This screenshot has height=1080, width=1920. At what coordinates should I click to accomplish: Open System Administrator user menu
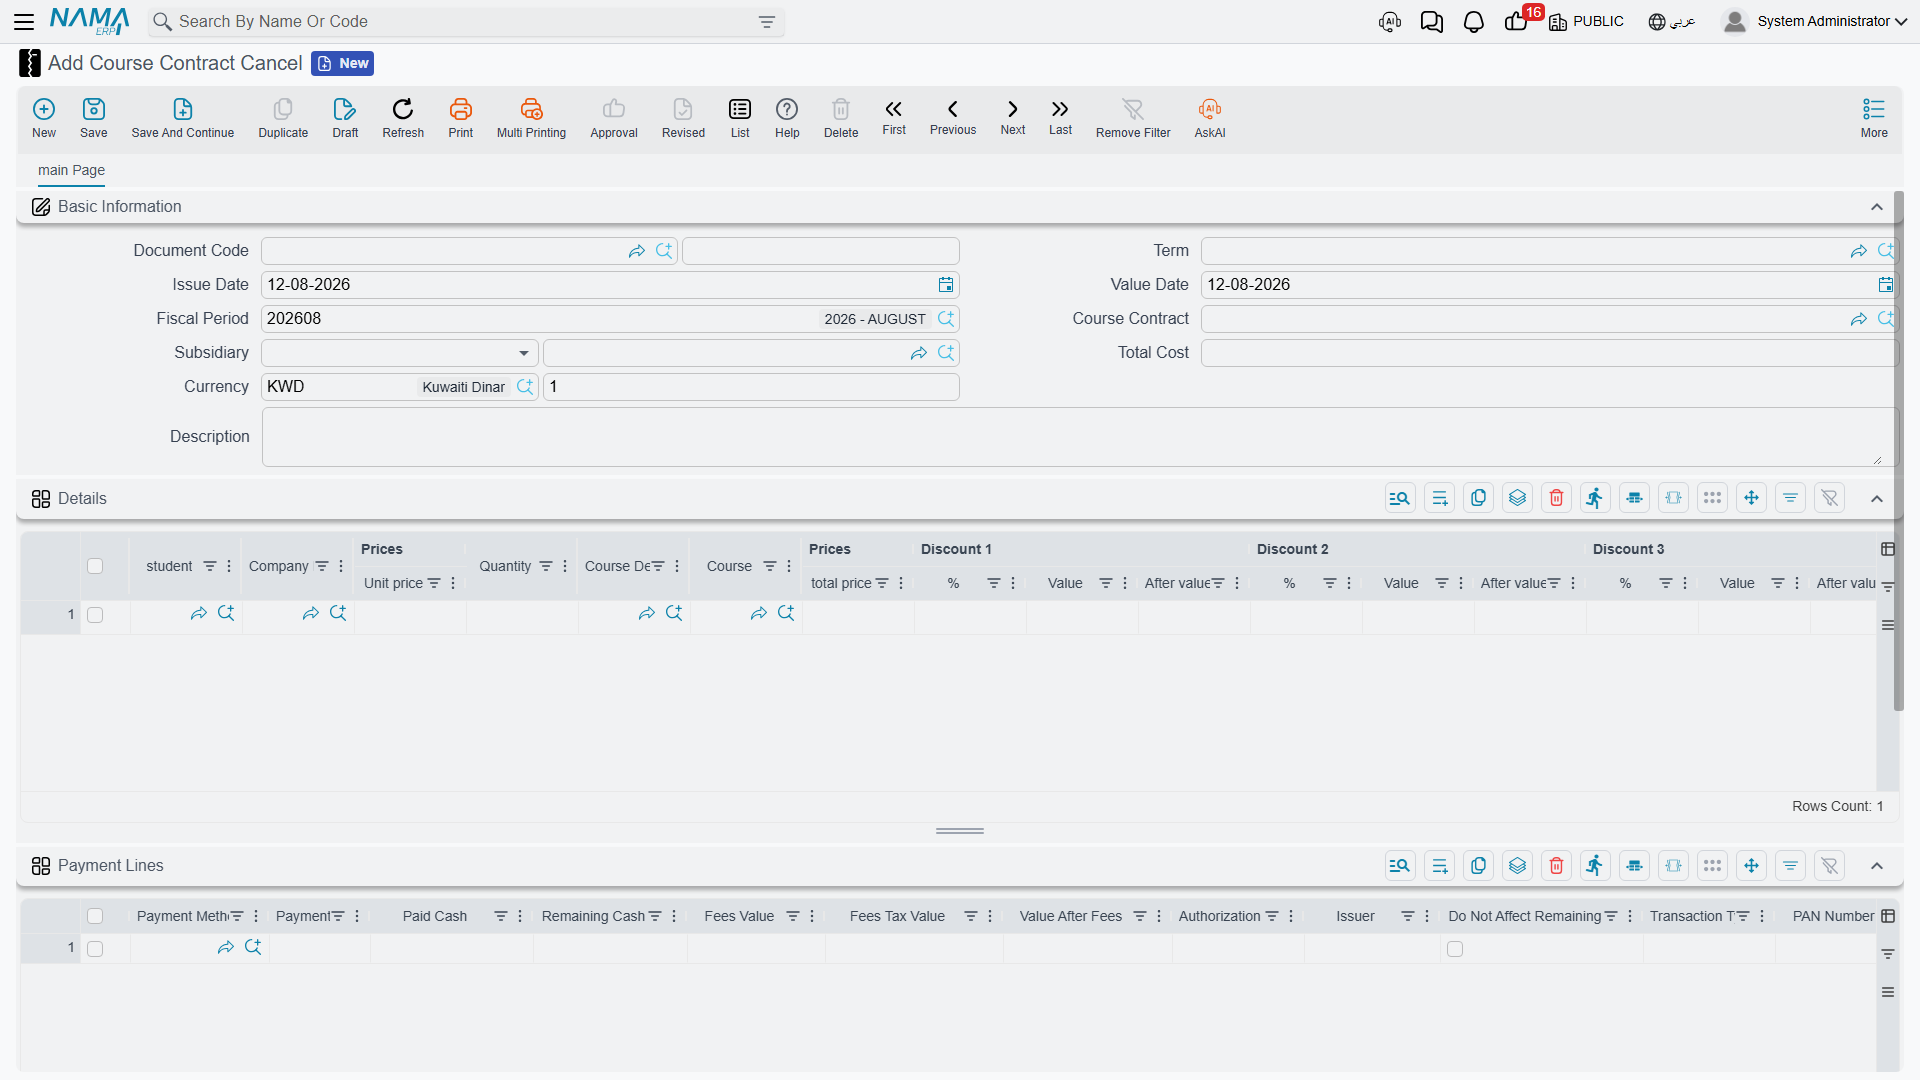coord(1815,21)
